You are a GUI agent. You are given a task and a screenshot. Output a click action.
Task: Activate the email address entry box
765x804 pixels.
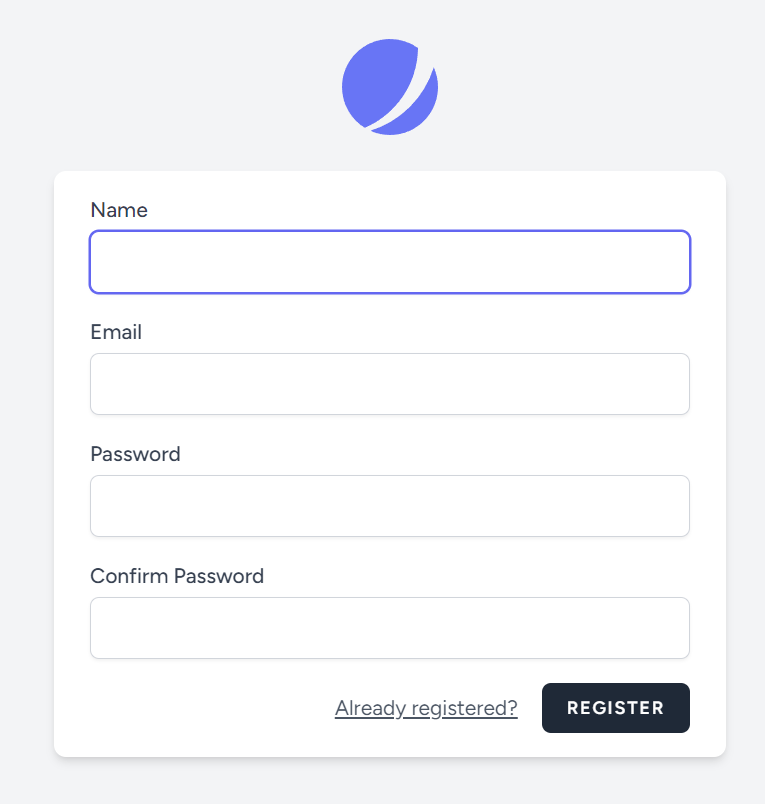[390, 384]
